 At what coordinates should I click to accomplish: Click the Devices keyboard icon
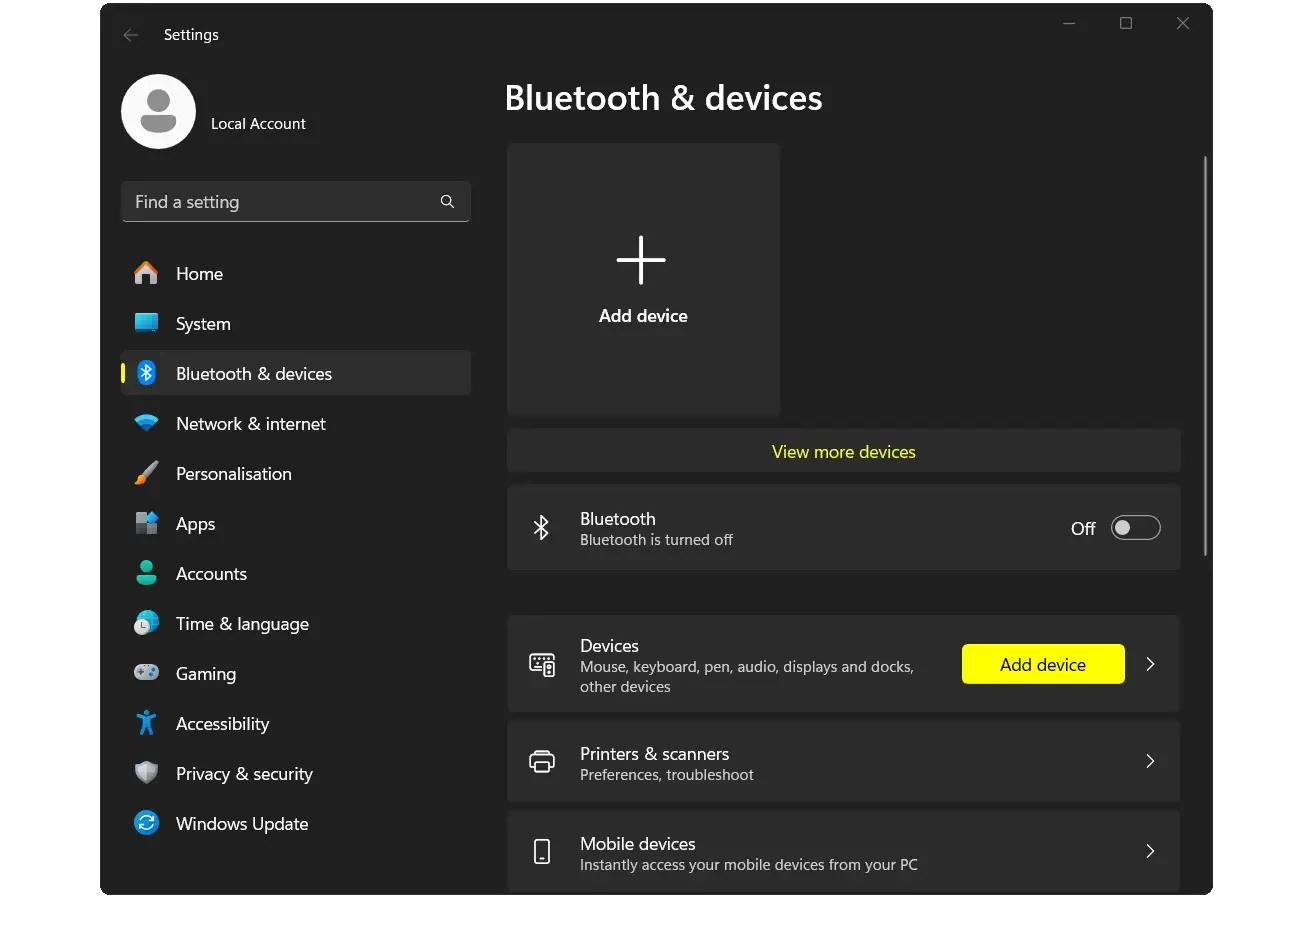point(542,665)
